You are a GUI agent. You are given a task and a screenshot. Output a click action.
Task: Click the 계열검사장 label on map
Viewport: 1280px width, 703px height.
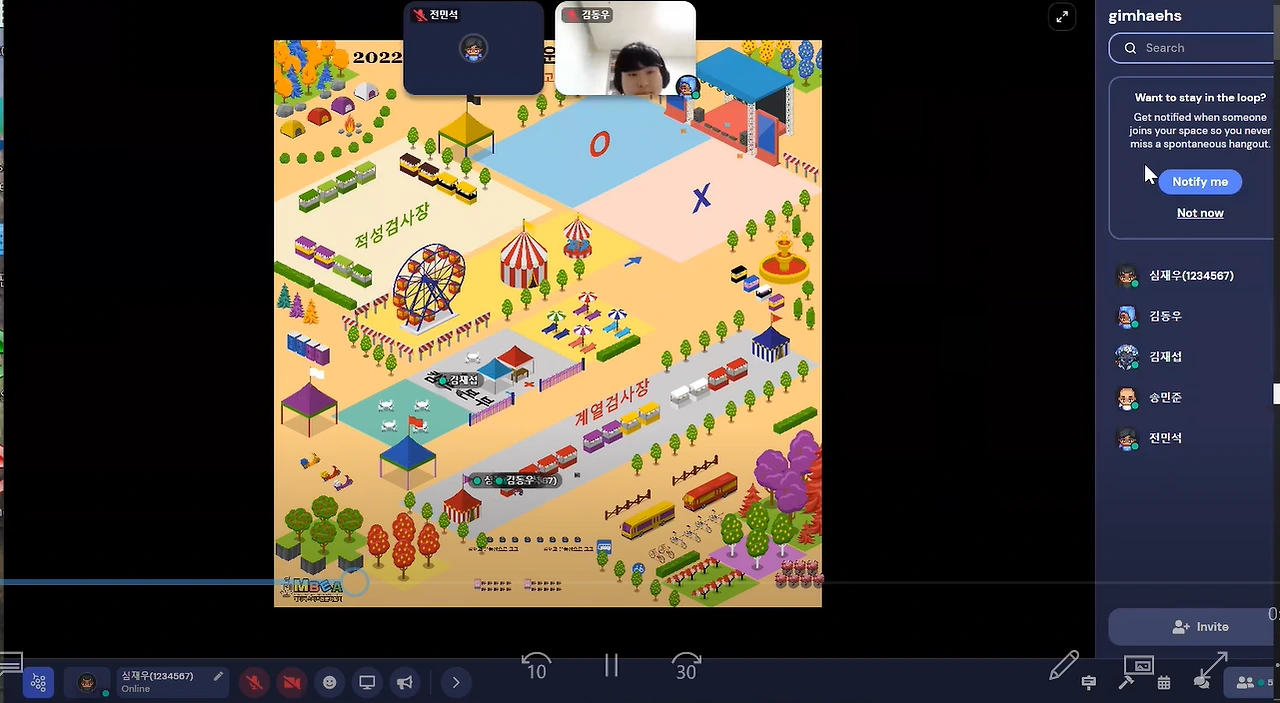[x=612, y=402]
